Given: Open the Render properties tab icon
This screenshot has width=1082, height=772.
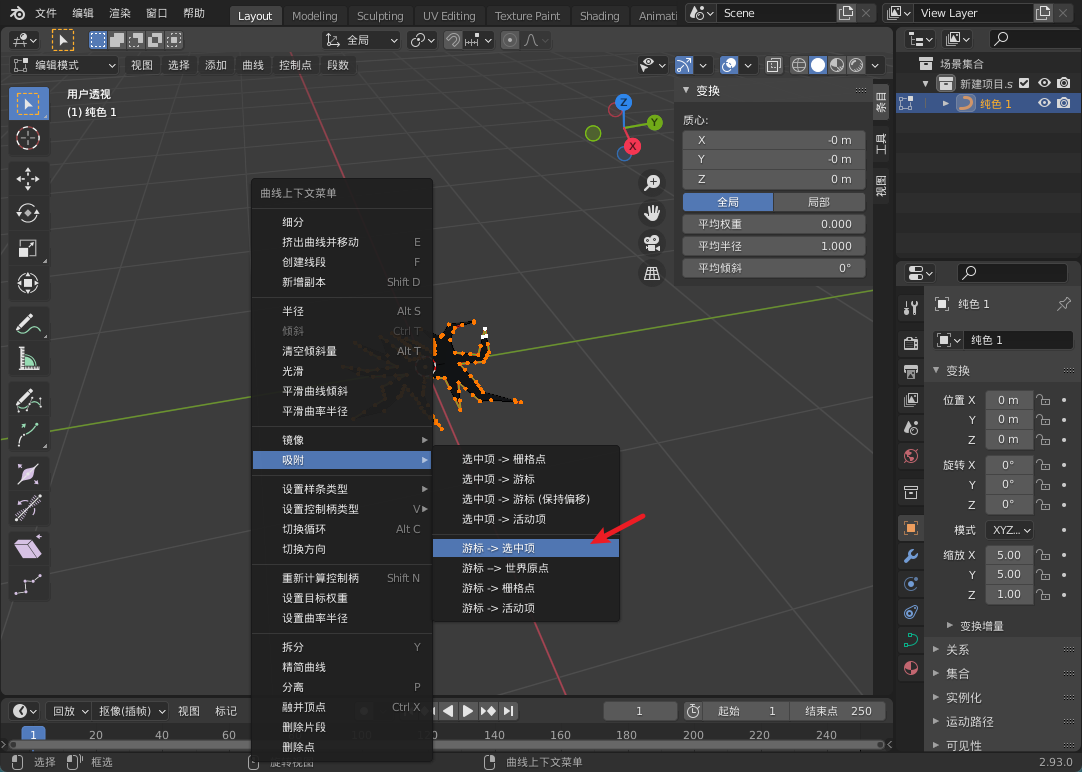Looking at the screenshot, I should 911,343.
